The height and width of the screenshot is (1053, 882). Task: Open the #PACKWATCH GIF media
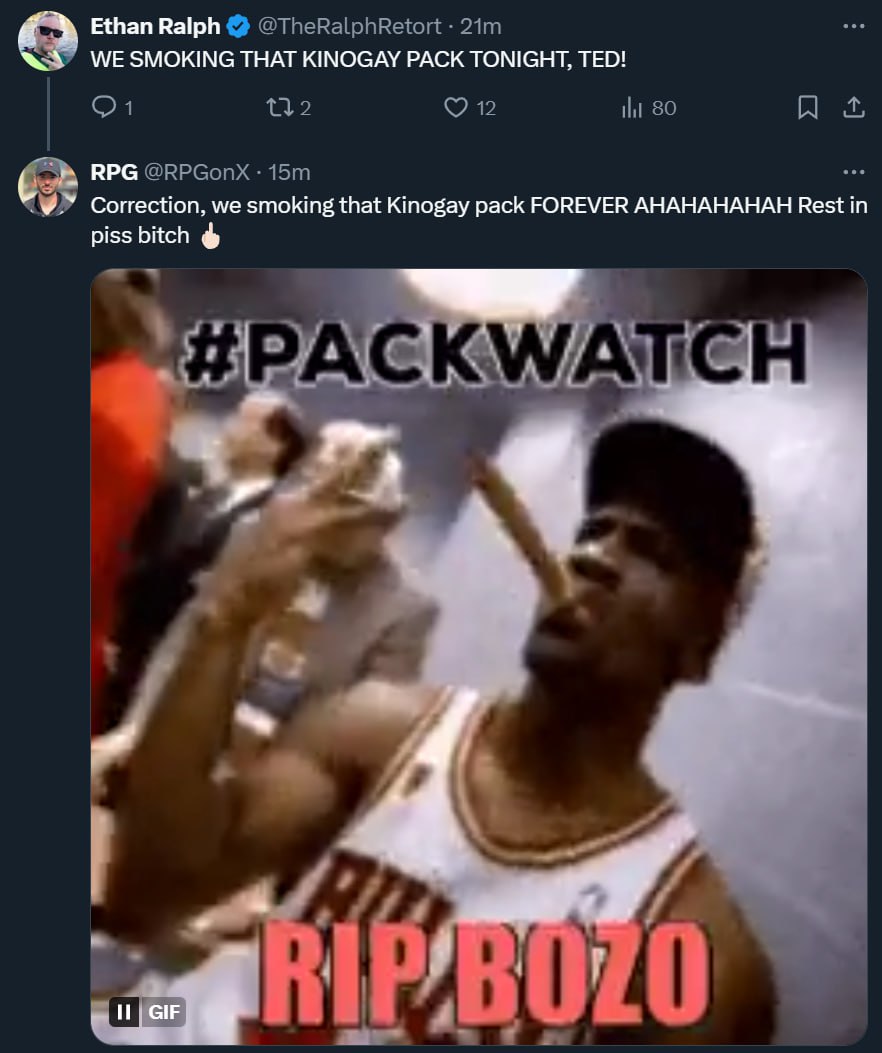[479, 656]
